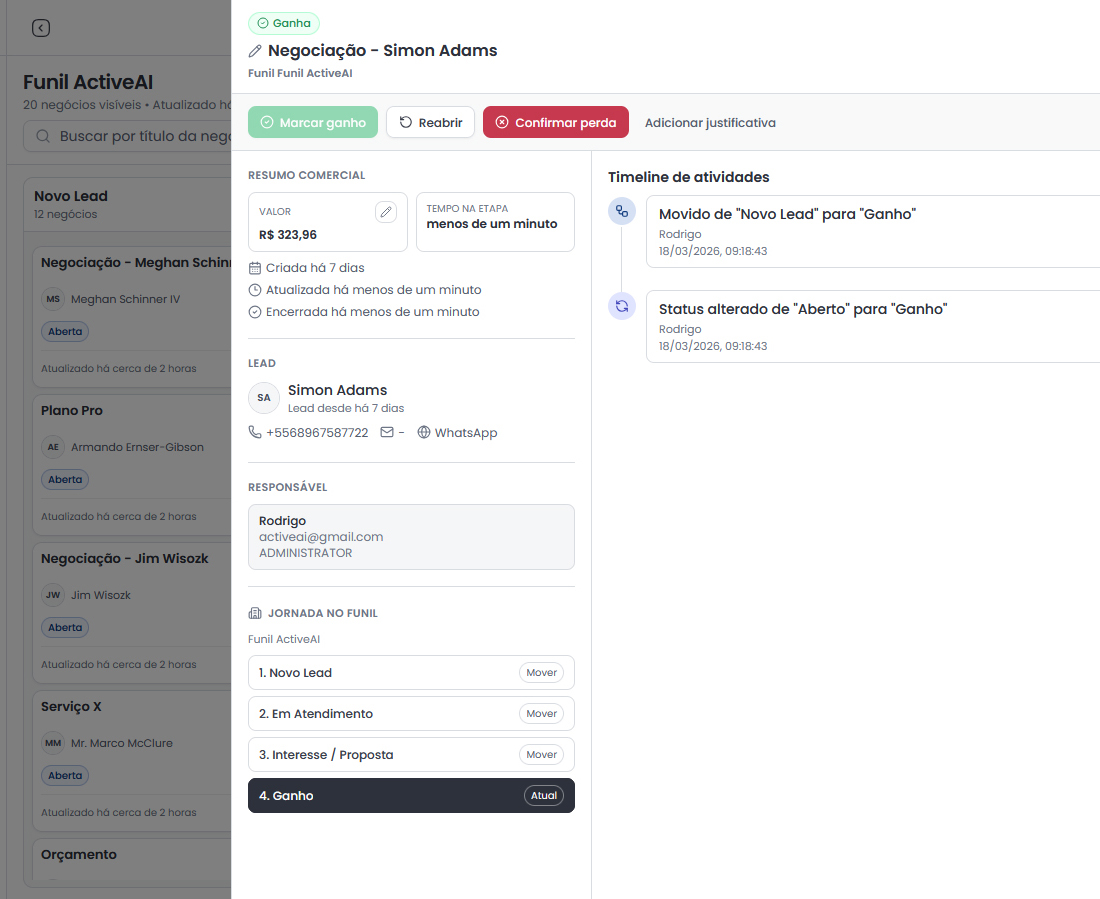Click the email envelope icon
Screen dimensions: 1100x899
pyautogui.click(x=387, y=433)
